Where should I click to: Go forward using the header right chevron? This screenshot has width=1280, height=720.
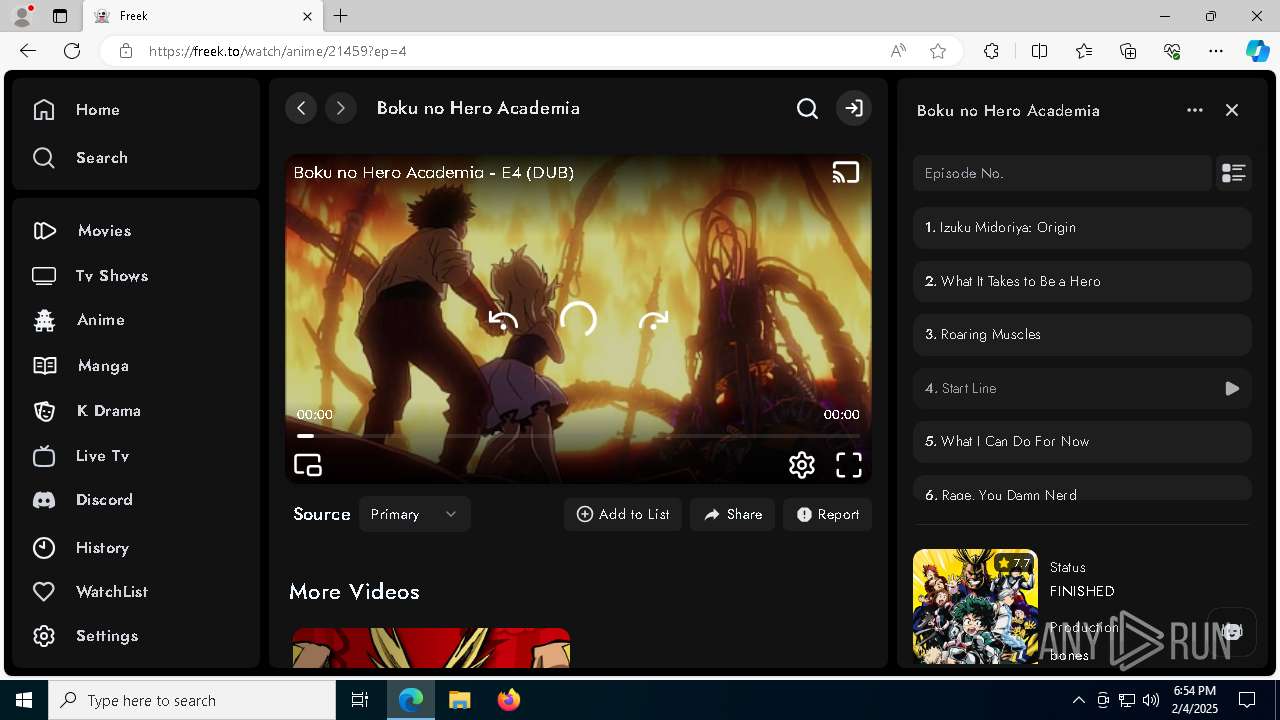[341, 108]
